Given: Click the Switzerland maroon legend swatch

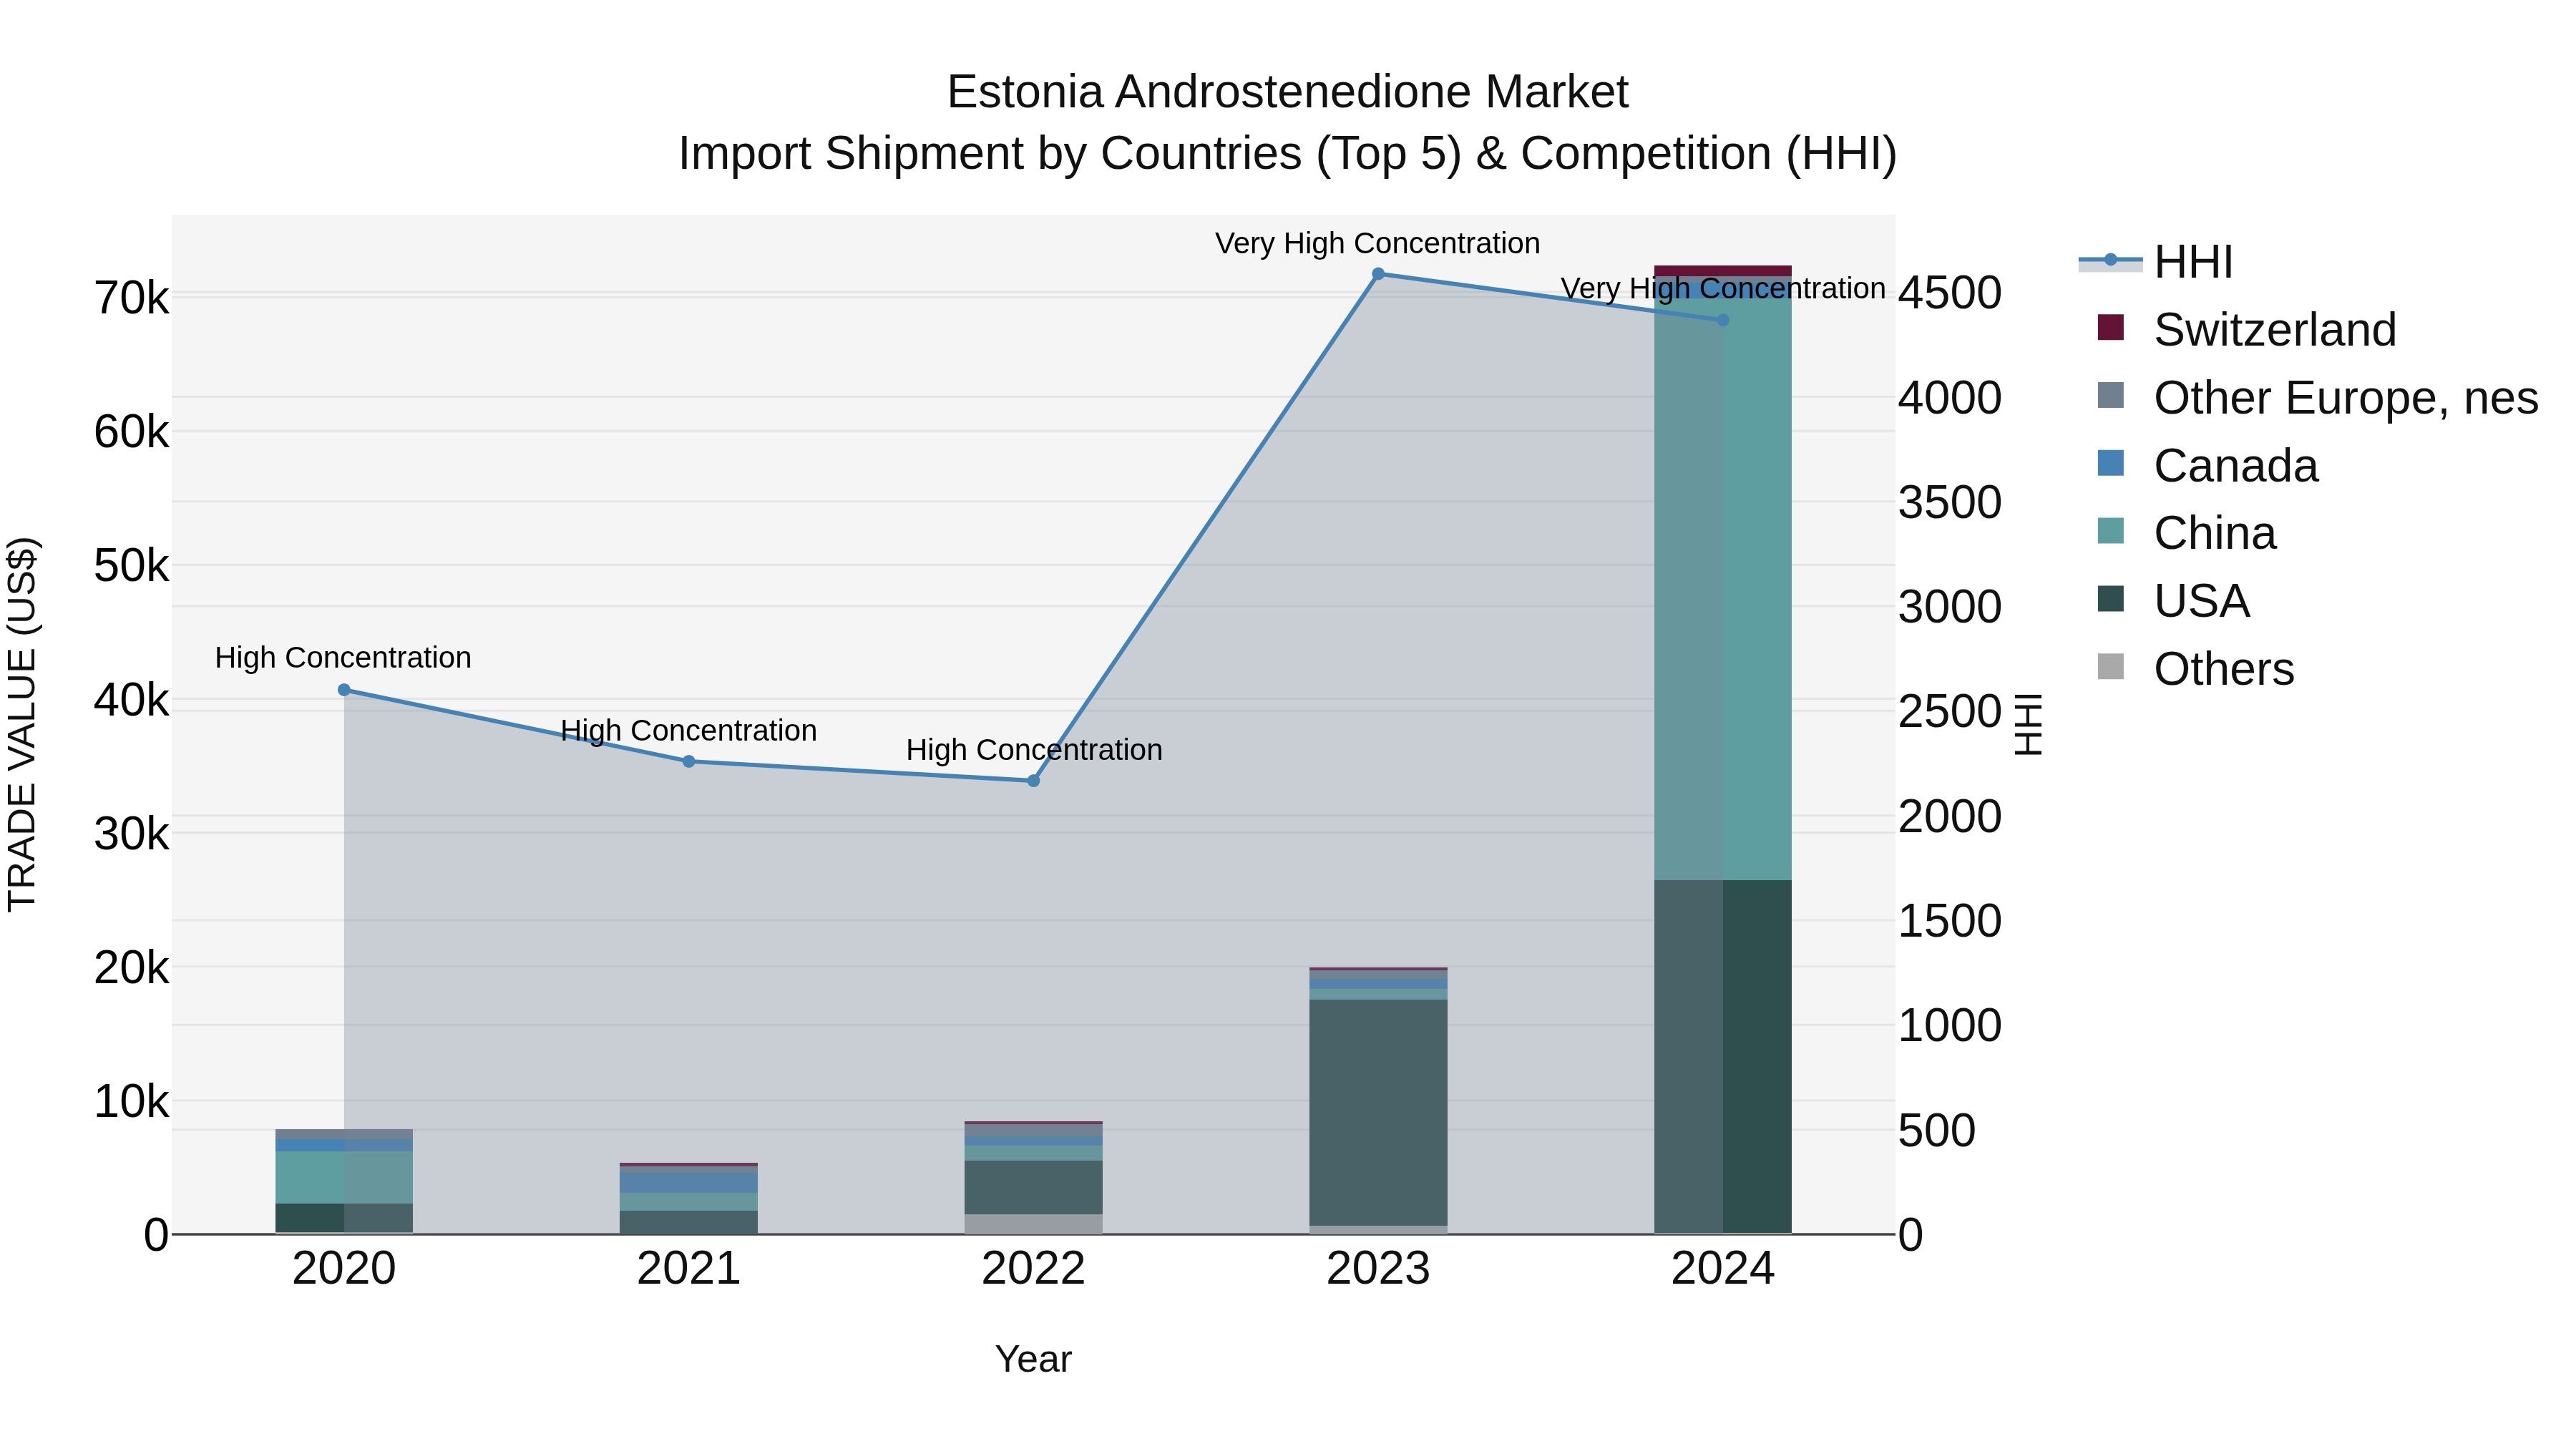Looking at the screenshot, I should click(2110, 327).
